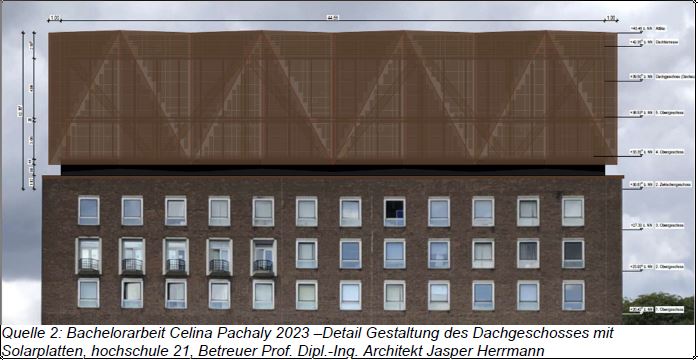This screenshot has width=698, height=360.
Task: Select the top width dimension line
Action: point(332,20)
